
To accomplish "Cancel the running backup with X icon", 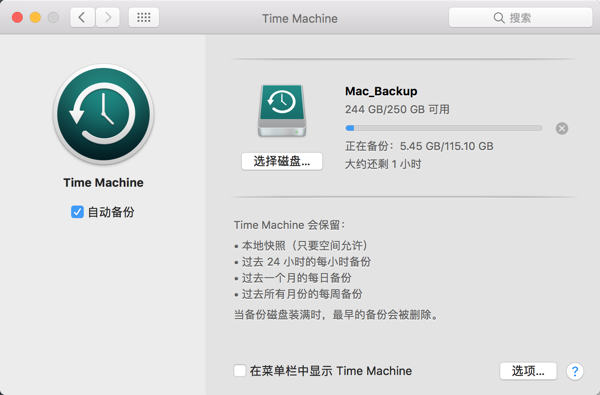I will click(562, 128).
